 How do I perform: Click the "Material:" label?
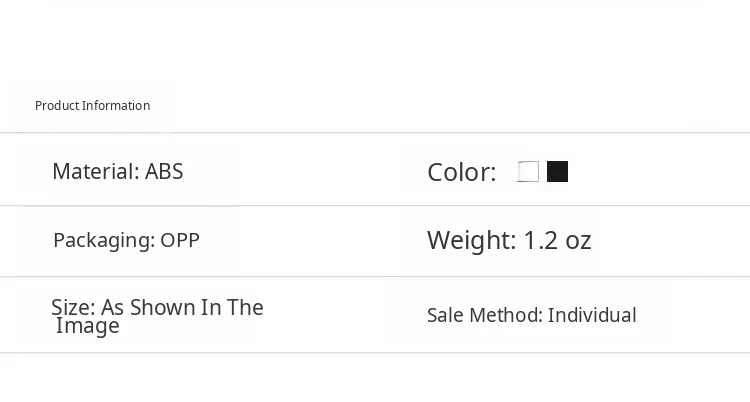click(x=96, y=171)
